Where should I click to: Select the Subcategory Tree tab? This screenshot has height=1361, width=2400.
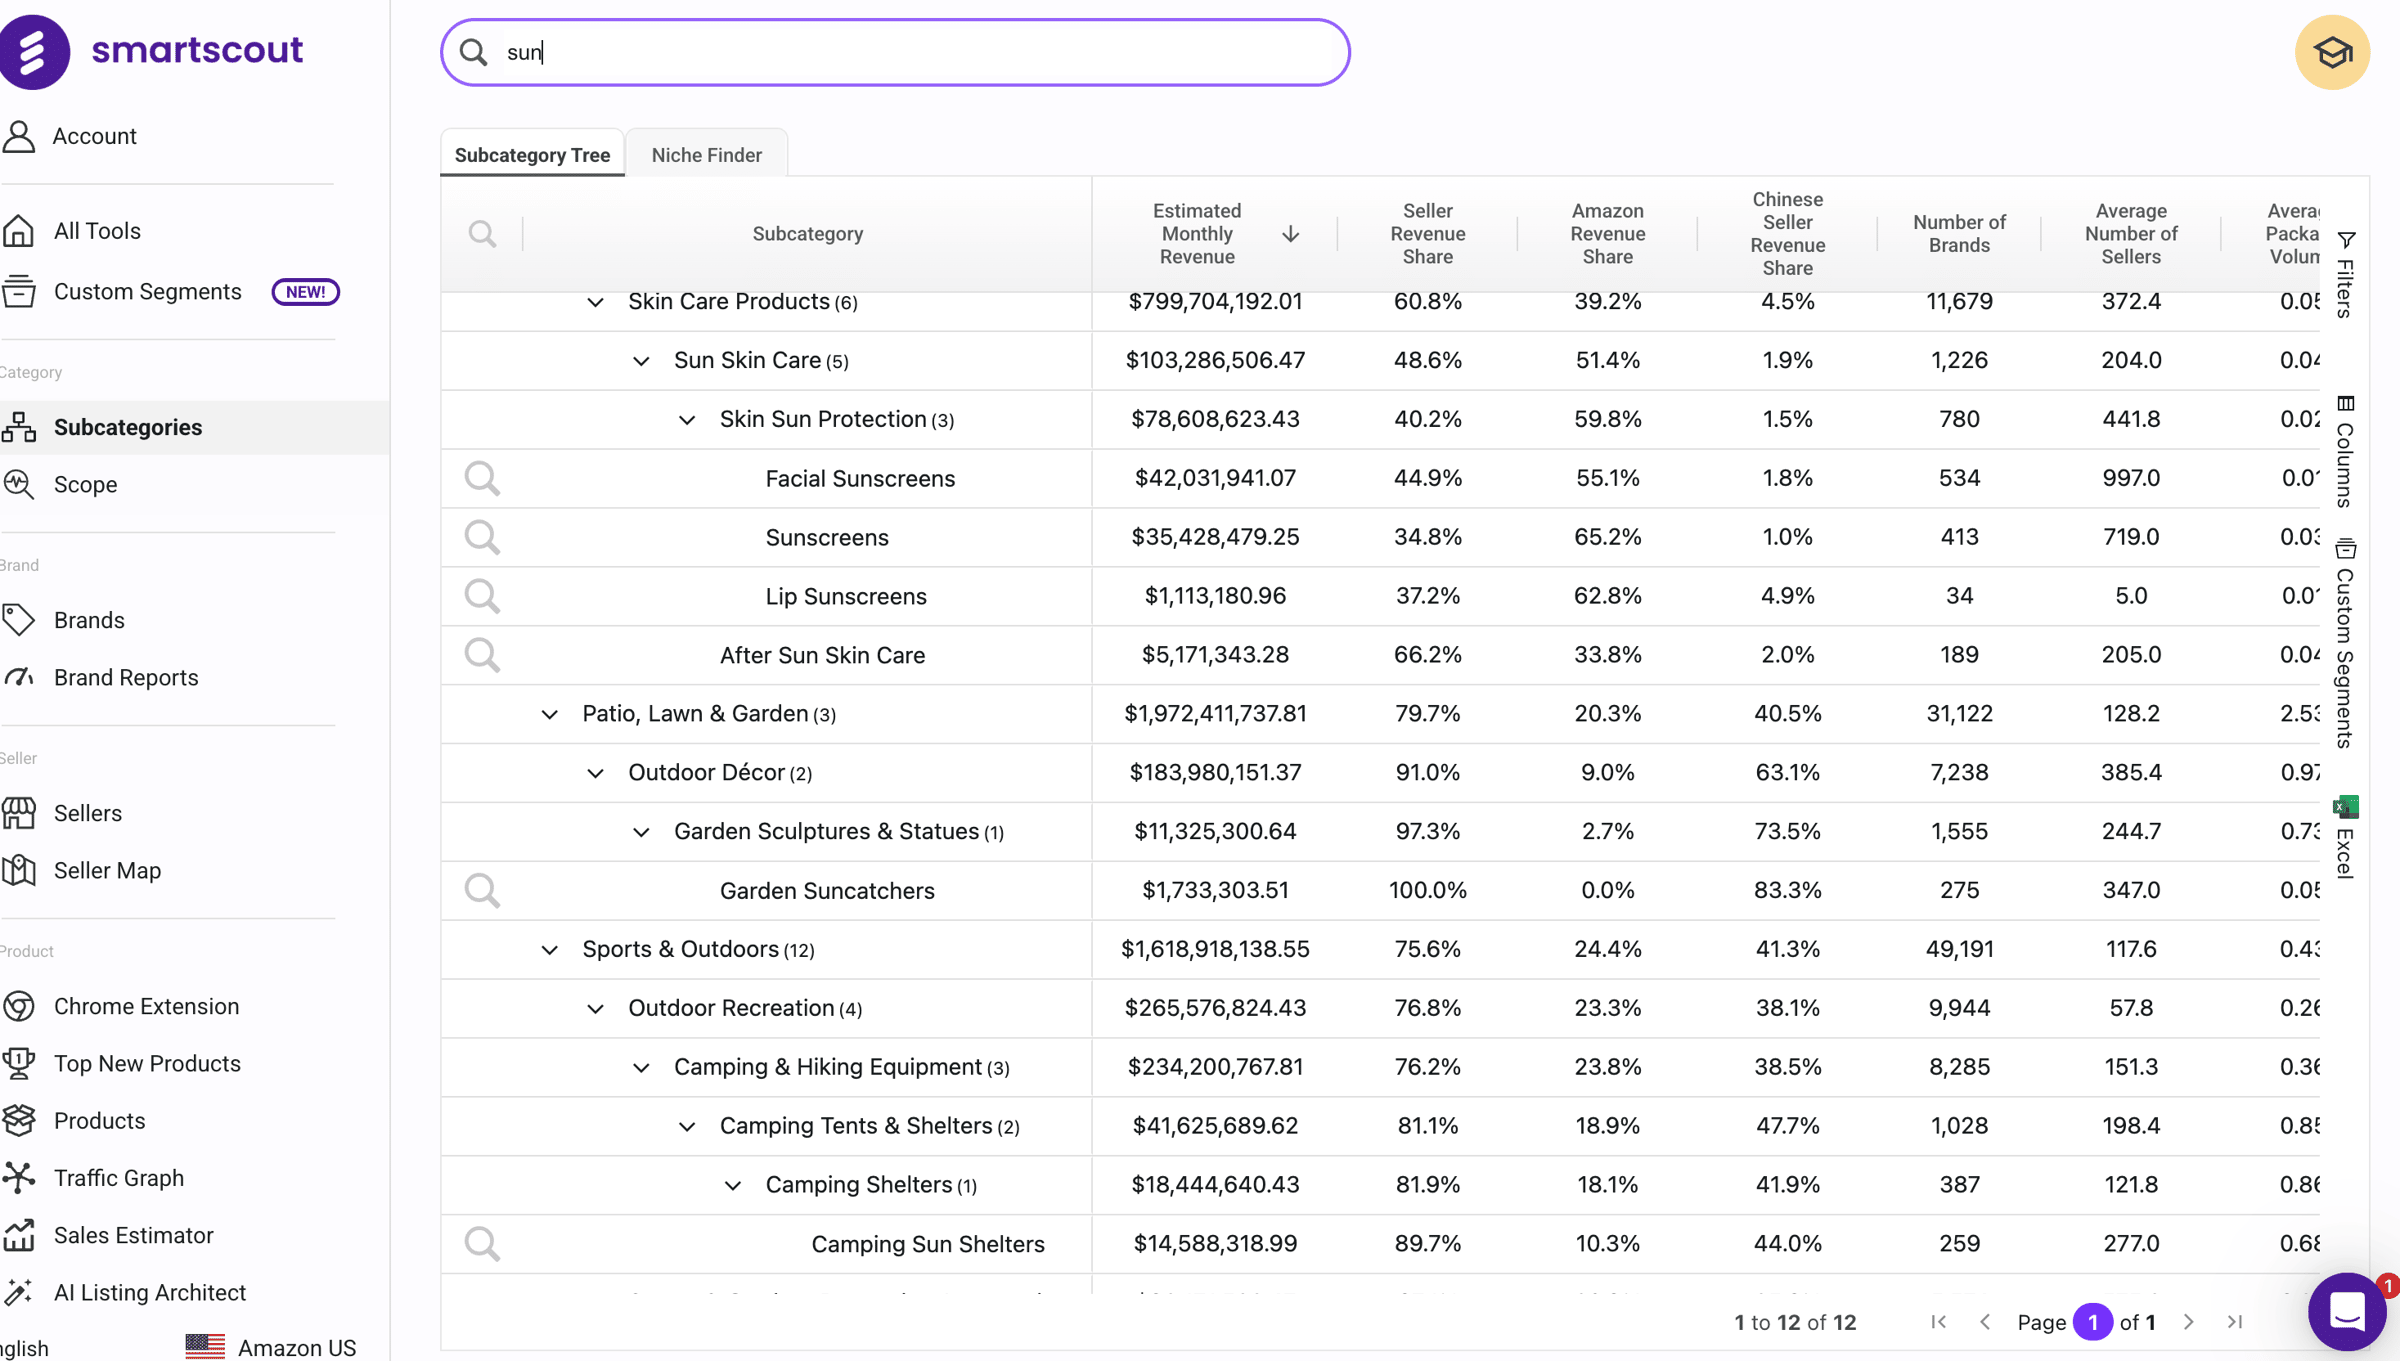(x=532, y=155)
